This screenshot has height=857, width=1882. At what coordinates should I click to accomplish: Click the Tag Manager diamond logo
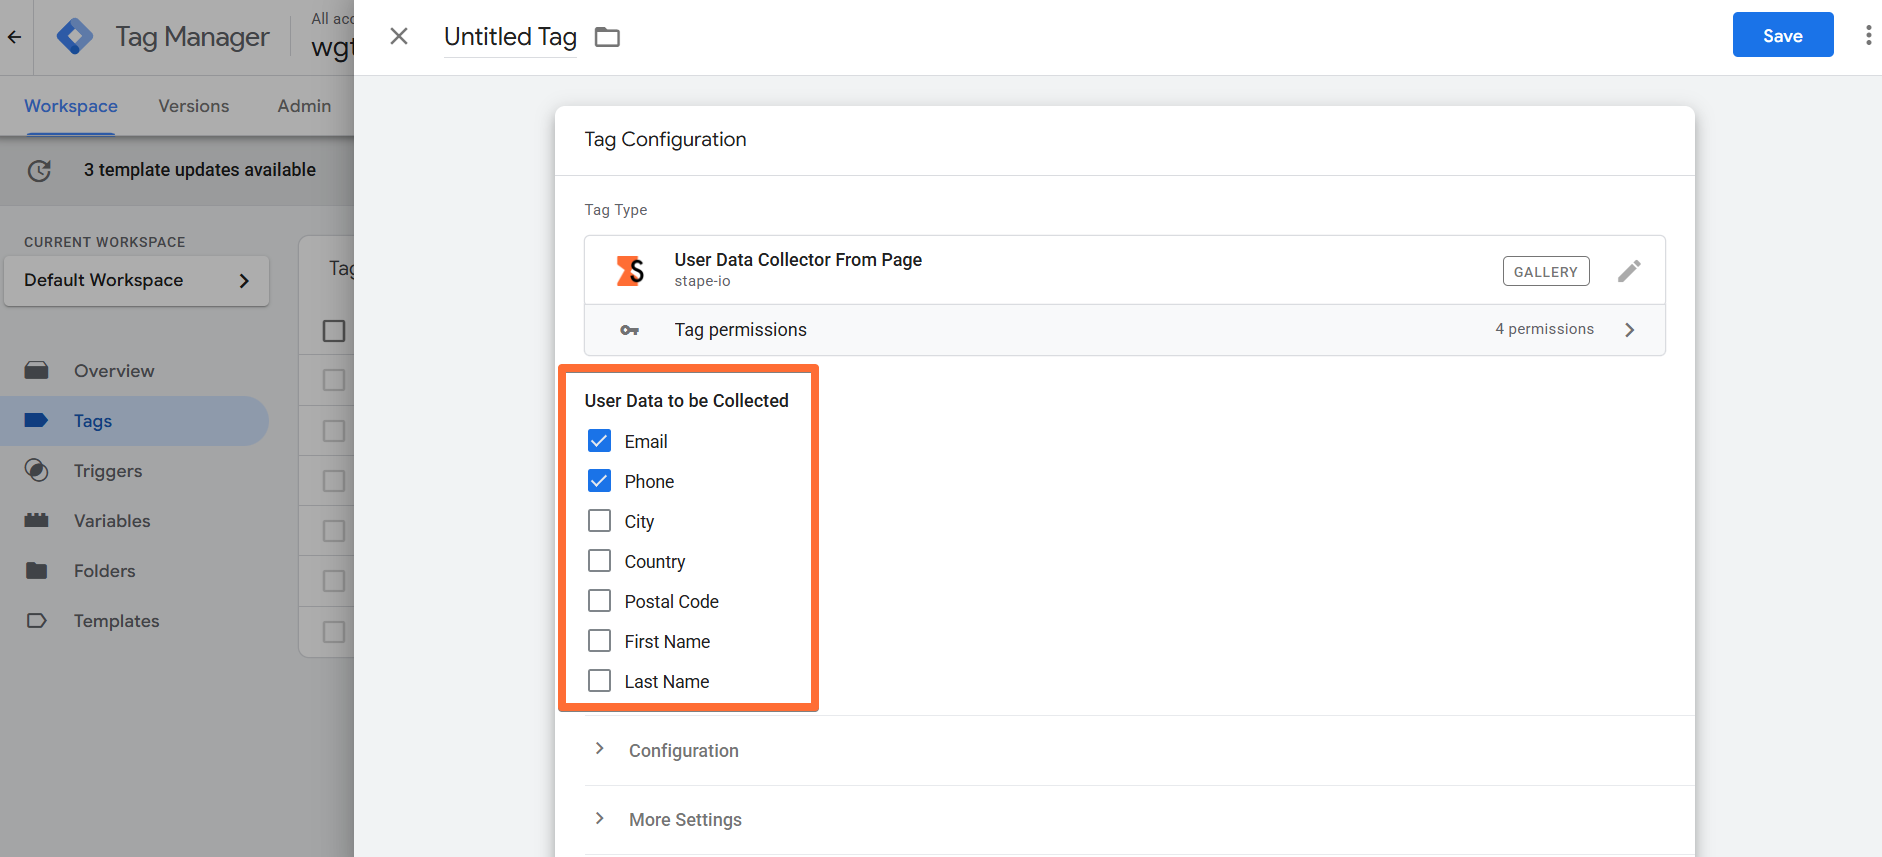pos(75,37)
